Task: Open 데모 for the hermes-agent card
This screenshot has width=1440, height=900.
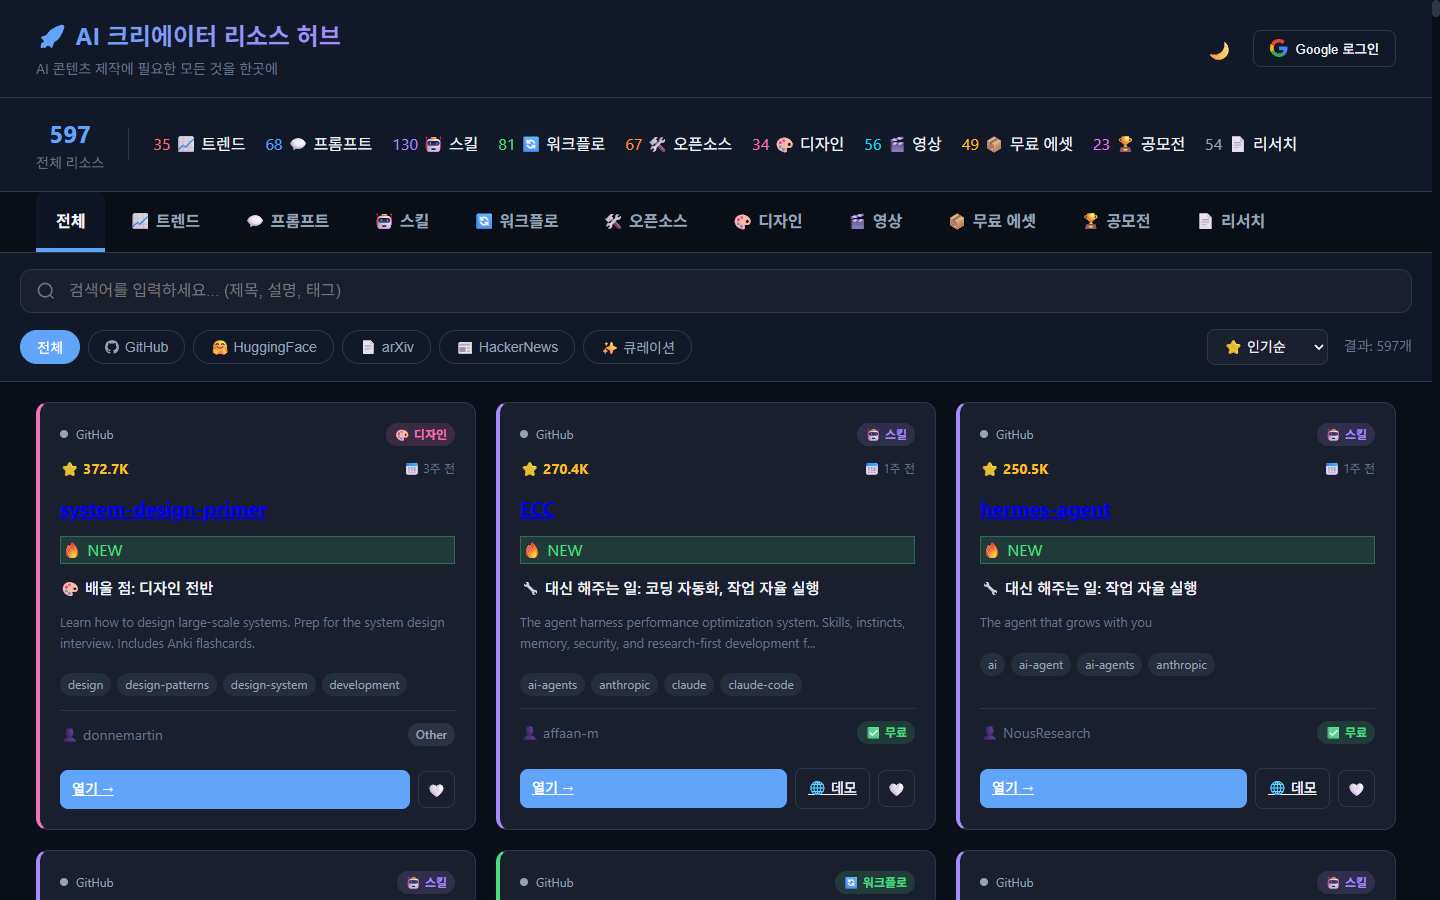Action: pos(1292,788)
